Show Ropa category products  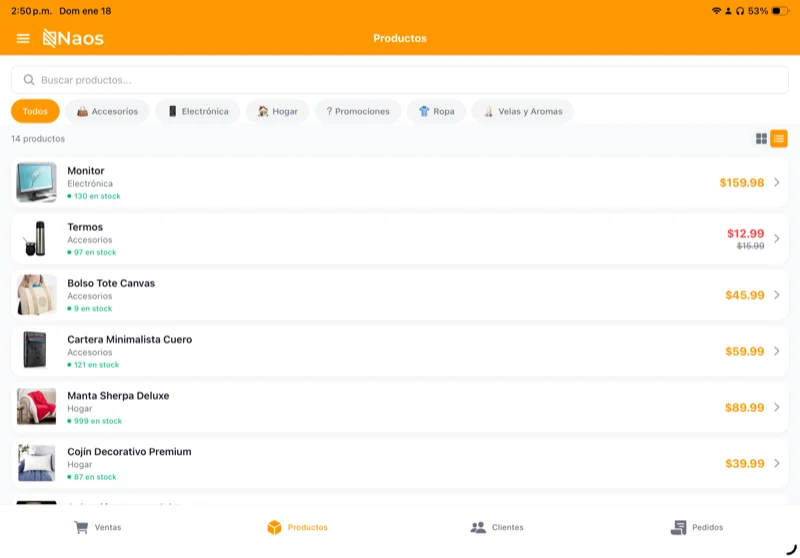436,111
